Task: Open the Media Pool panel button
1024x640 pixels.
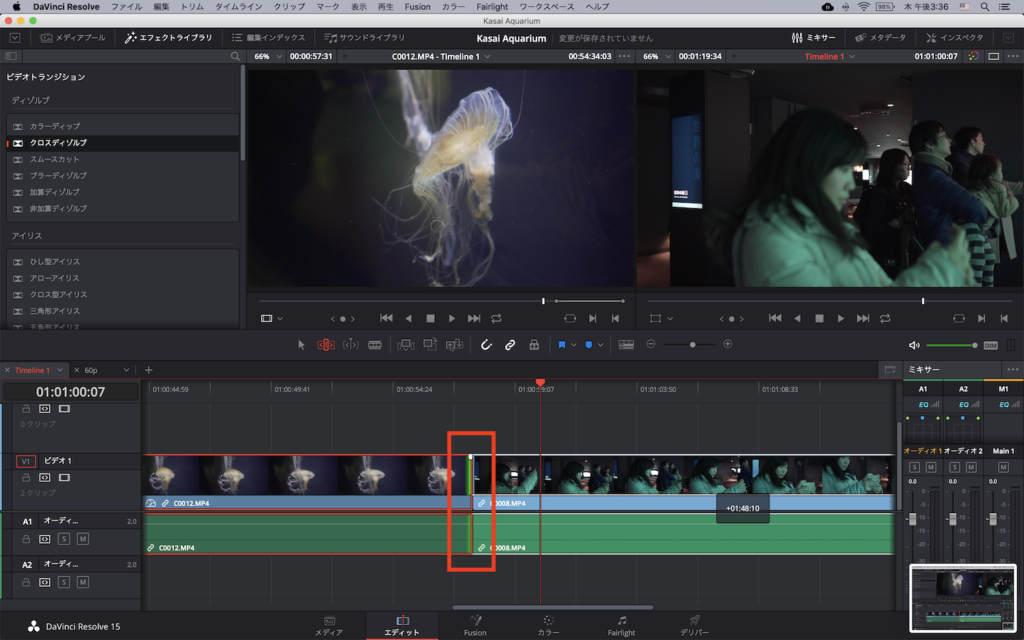Action: [72, 38]
